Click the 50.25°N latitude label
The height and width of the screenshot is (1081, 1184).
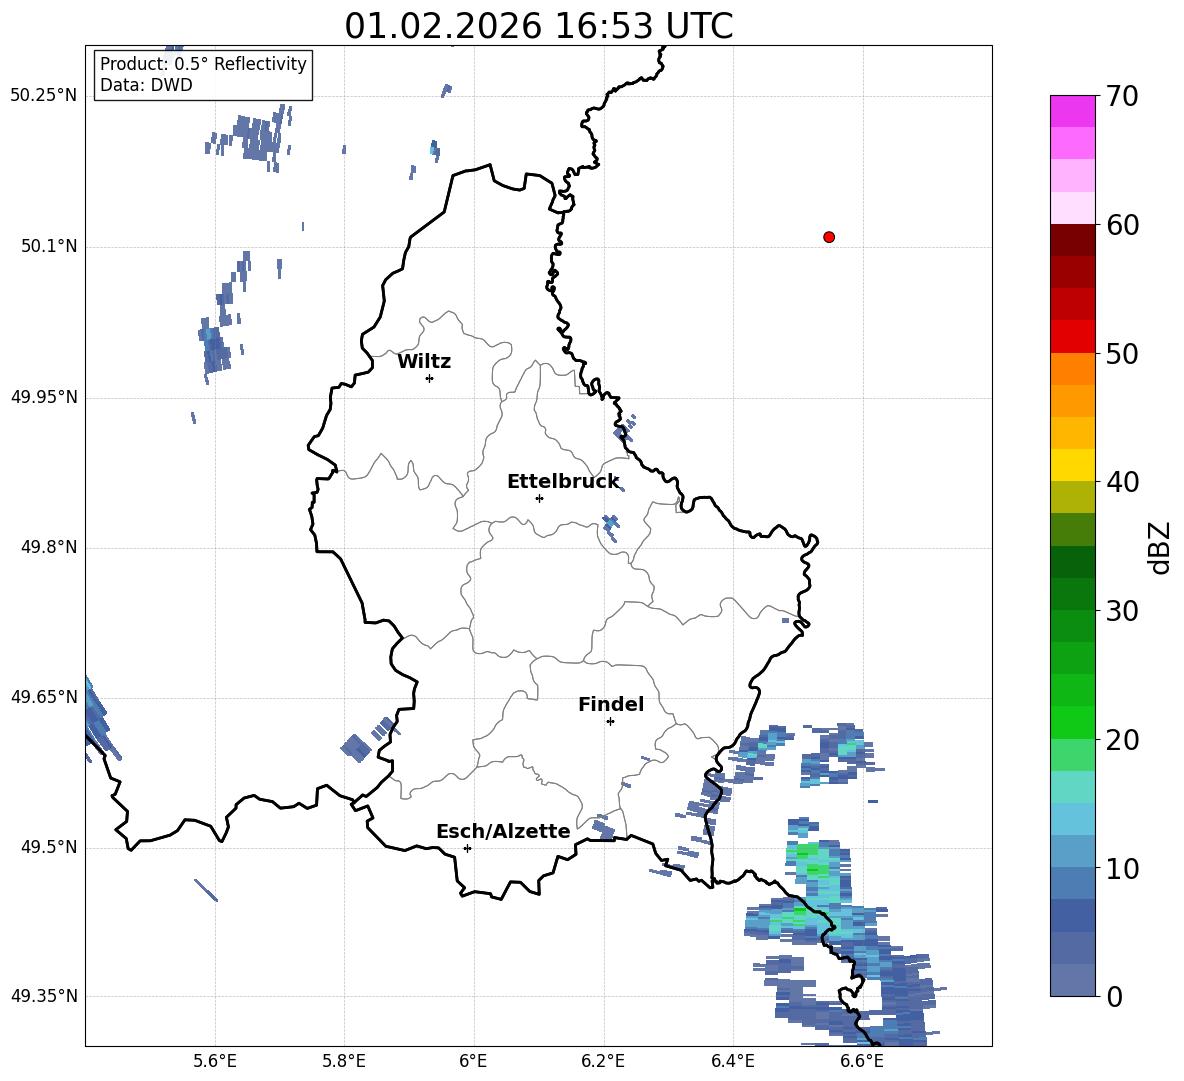[44, 96]
